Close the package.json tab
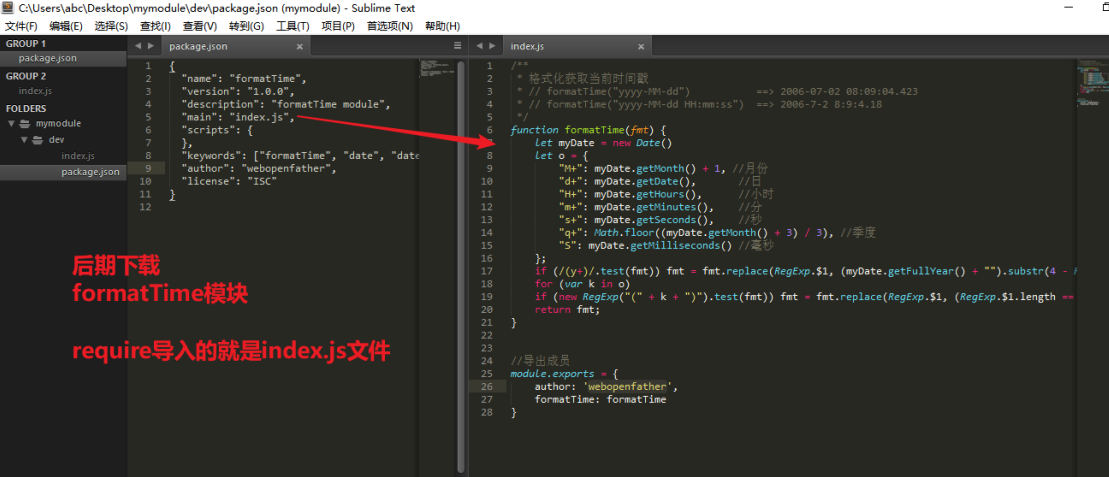 point(300,47)
